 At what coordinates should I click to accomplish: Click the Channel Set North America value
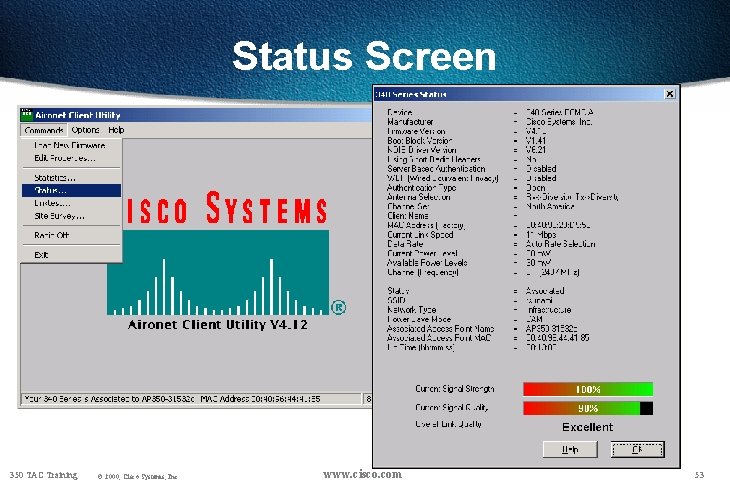(x=550, y=206)
